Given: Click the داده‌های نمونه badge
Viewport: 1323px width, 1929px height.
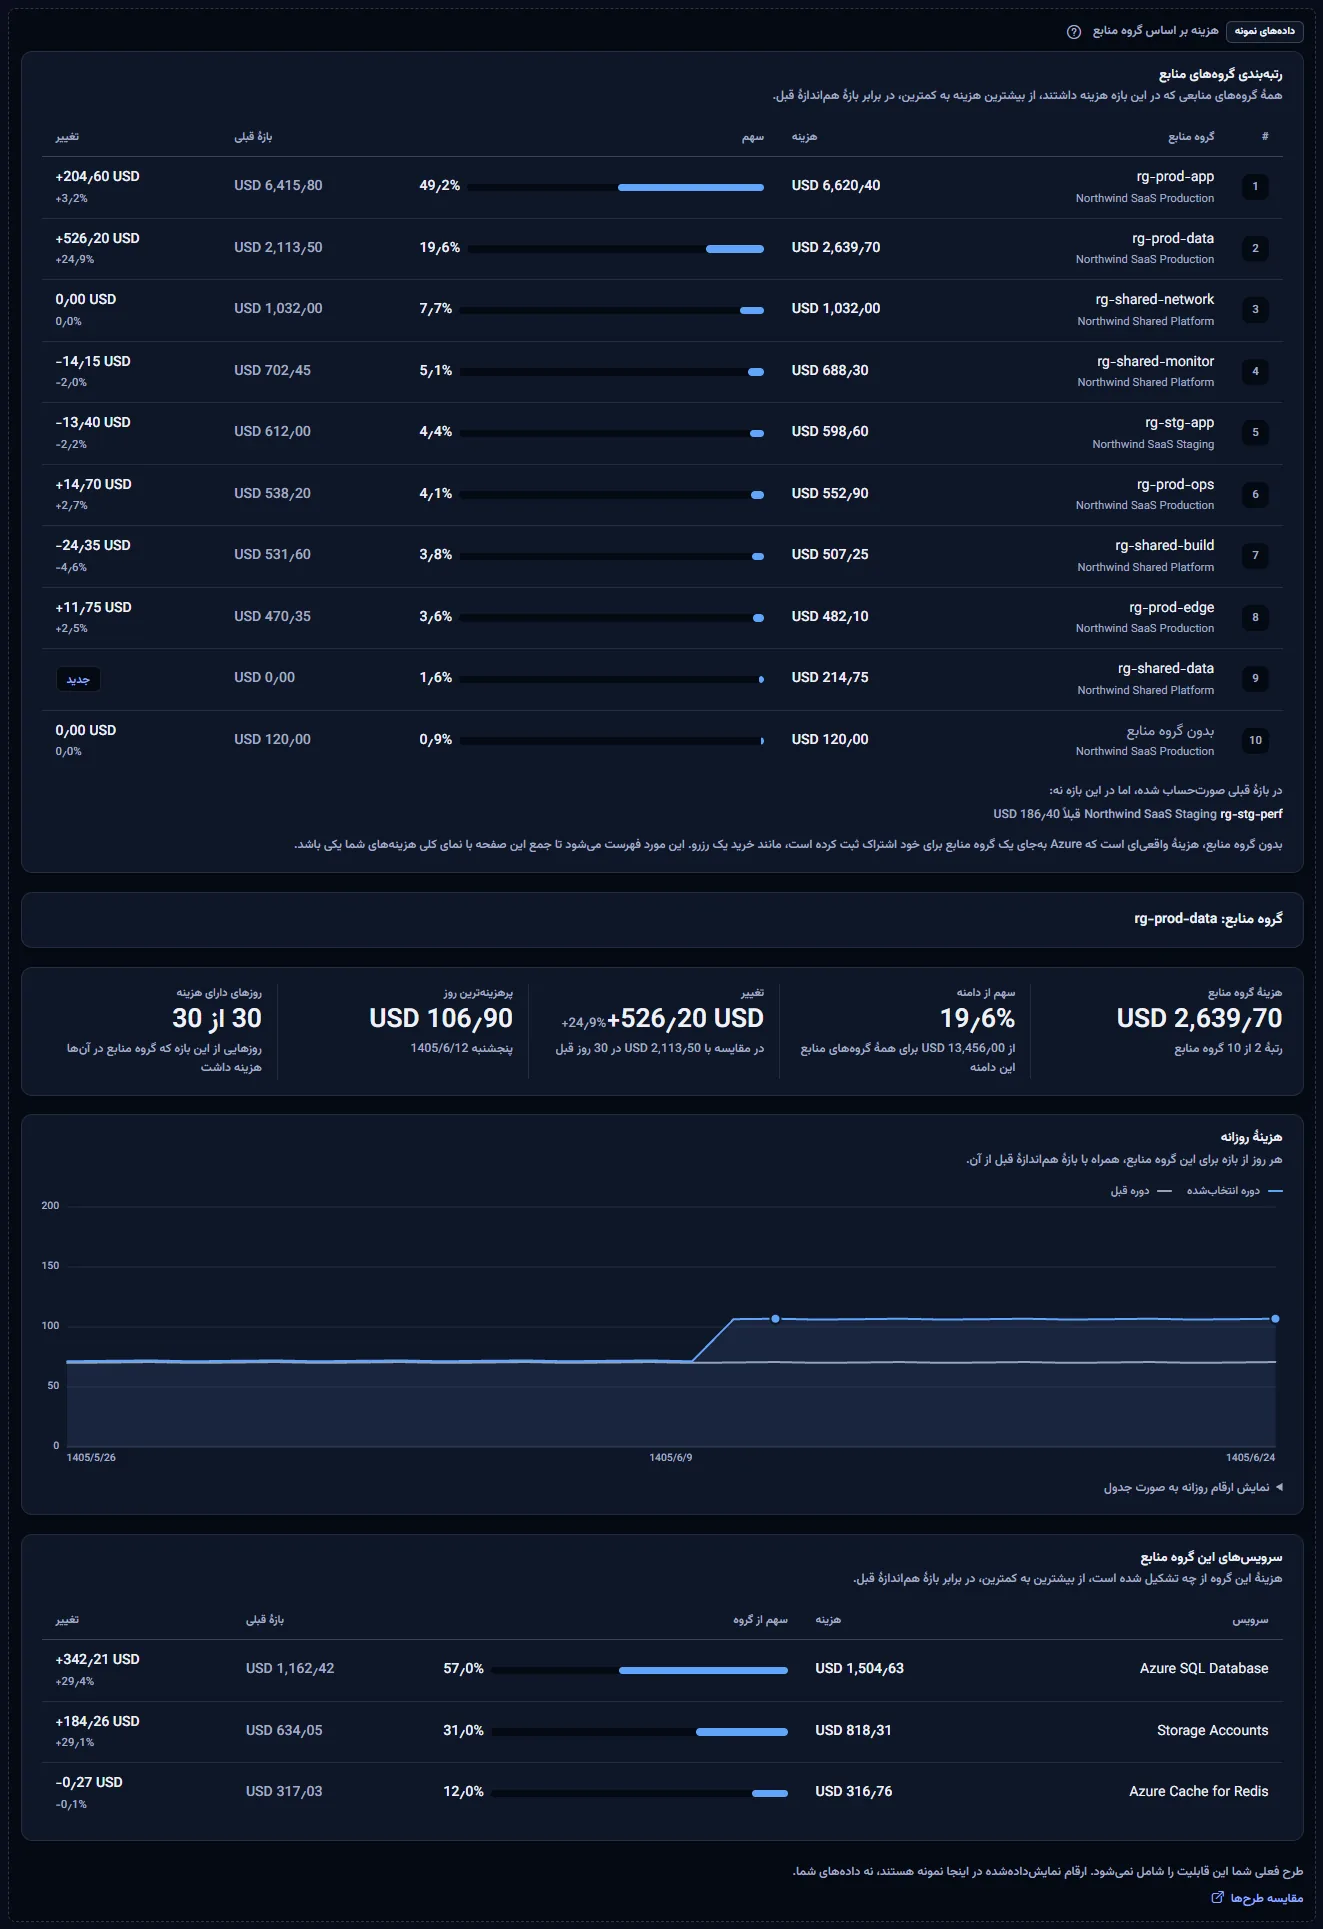Looking at the screenshot, I should 1264,31.
